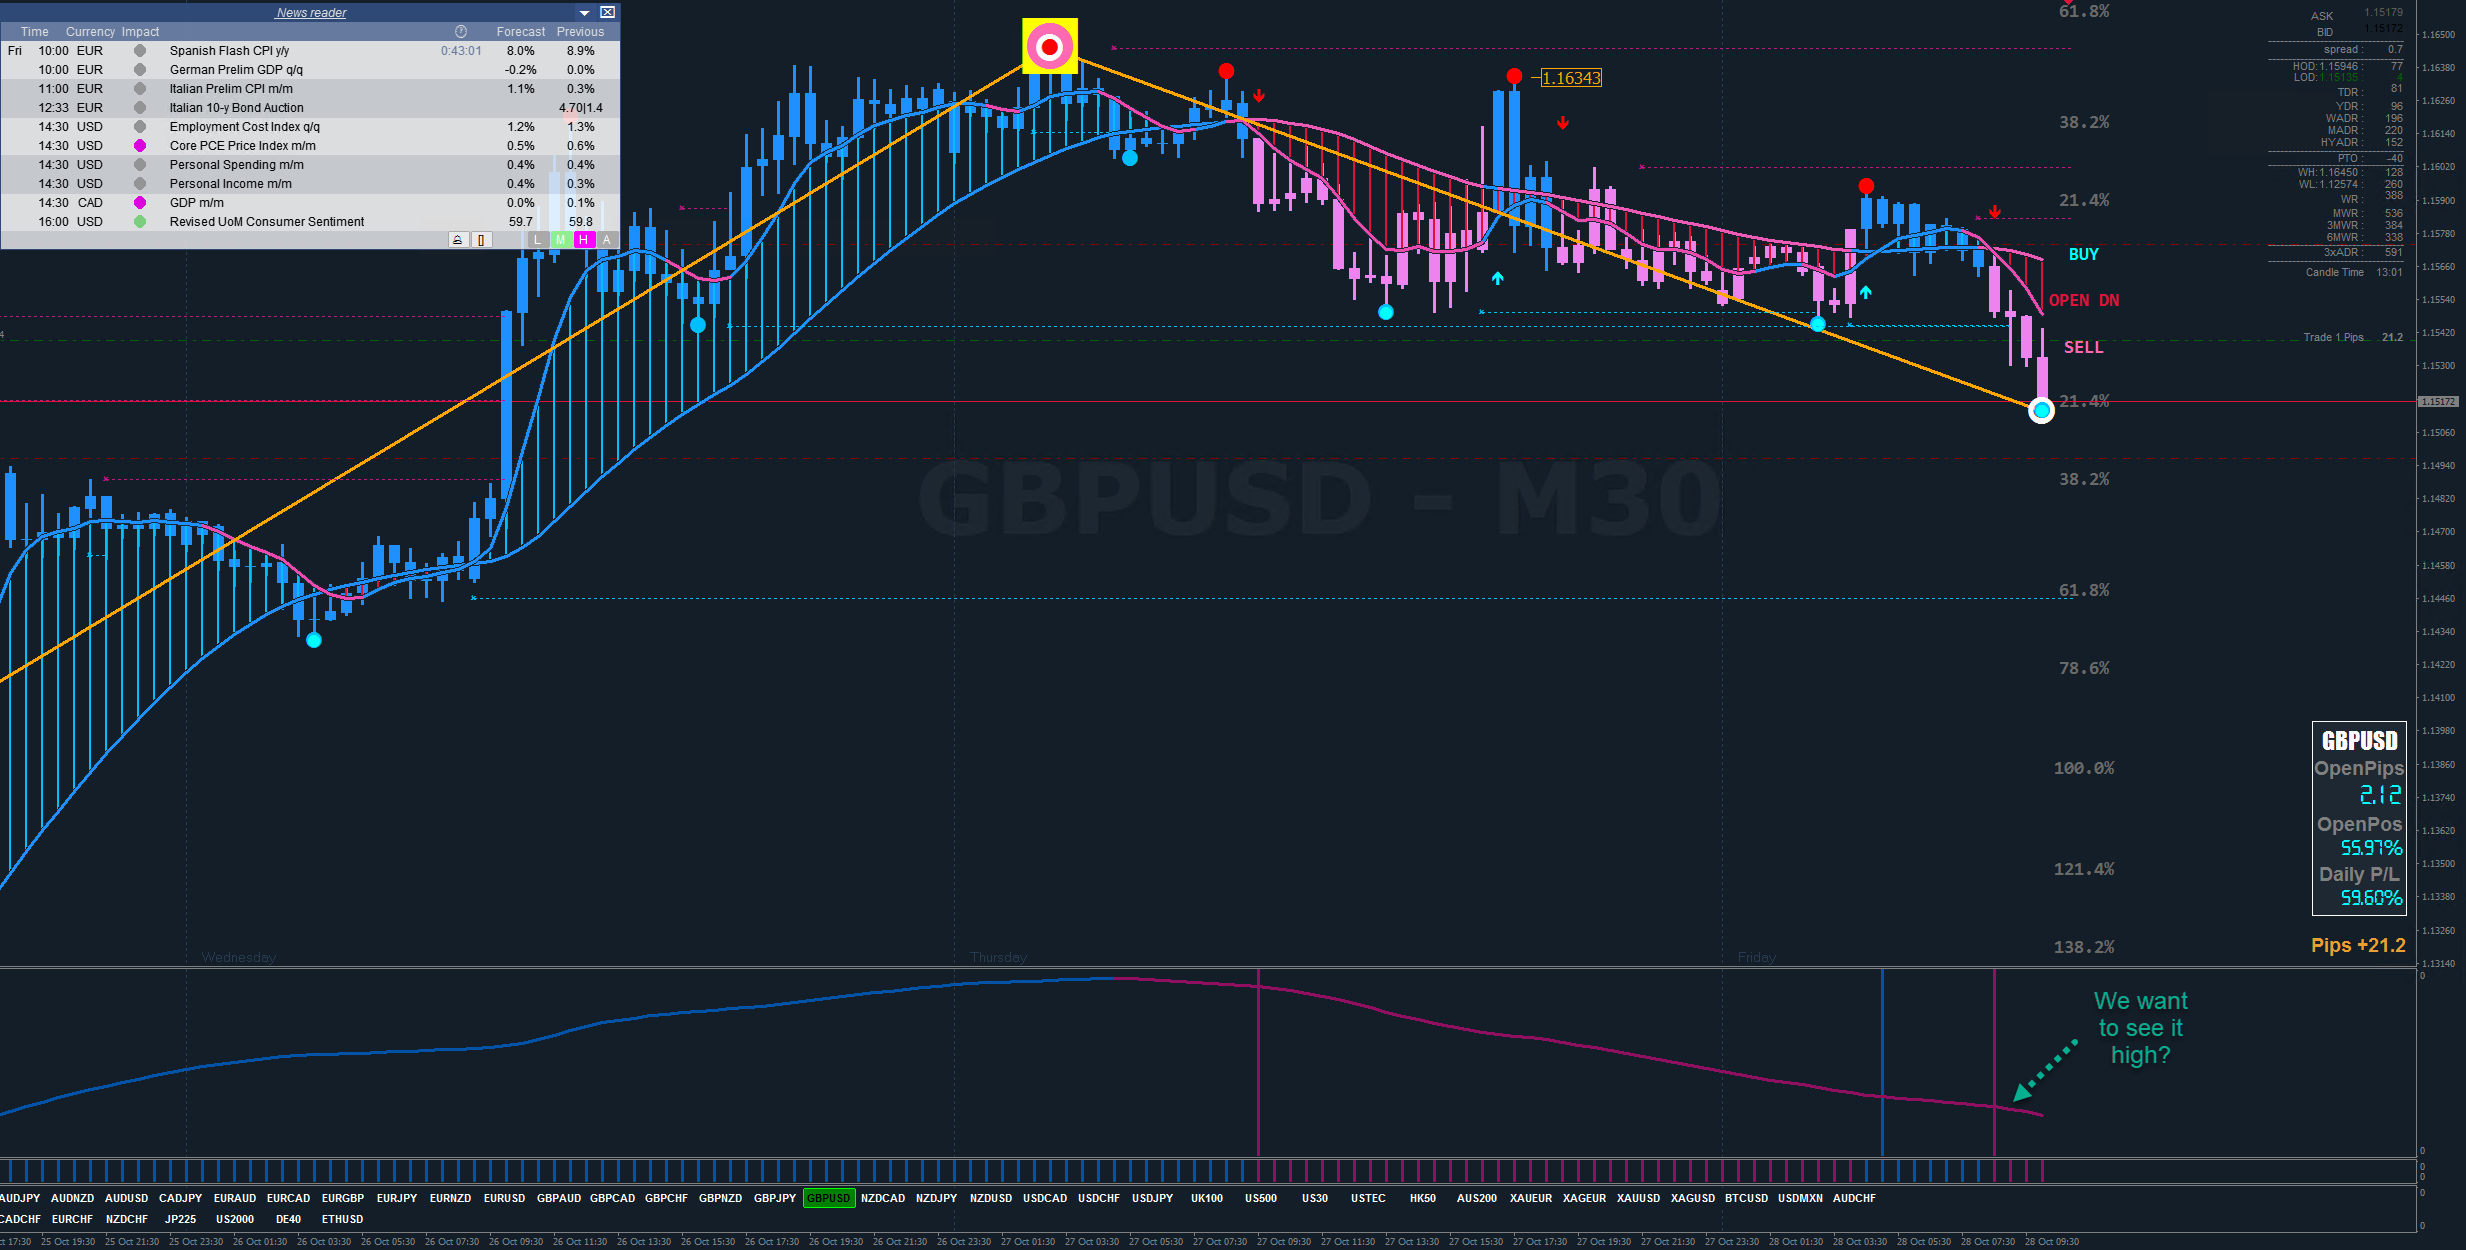
Task: Toggle the H high-impact news filter
Action: tap(584, 239)
